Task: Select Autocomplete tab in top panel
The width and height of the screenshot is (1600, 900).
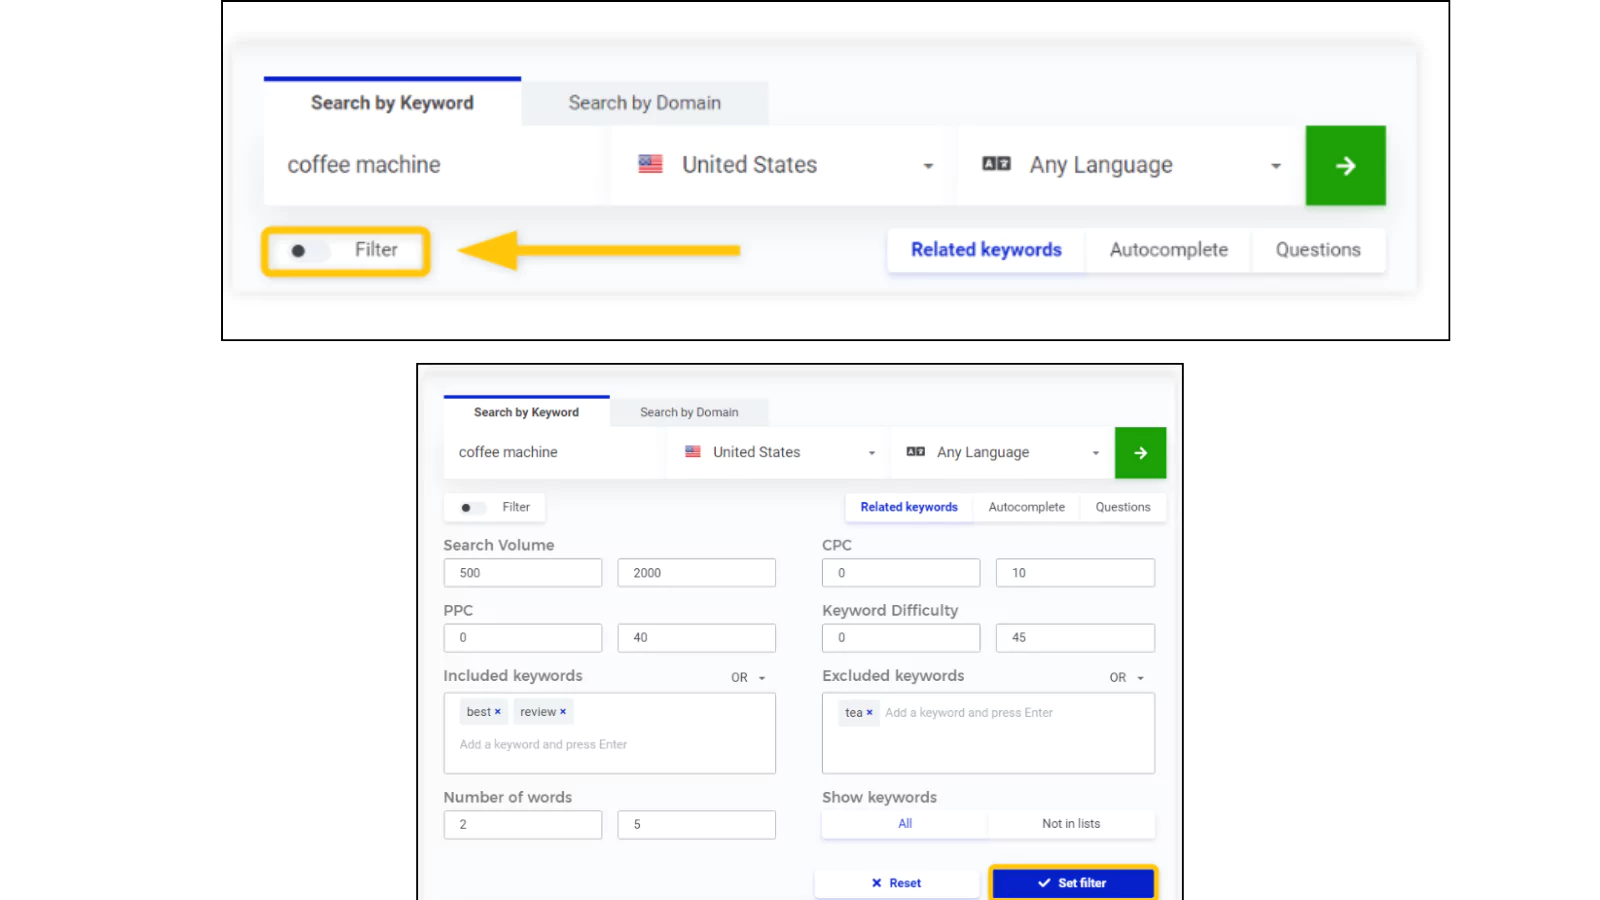Action: (x=1168, y=250)
